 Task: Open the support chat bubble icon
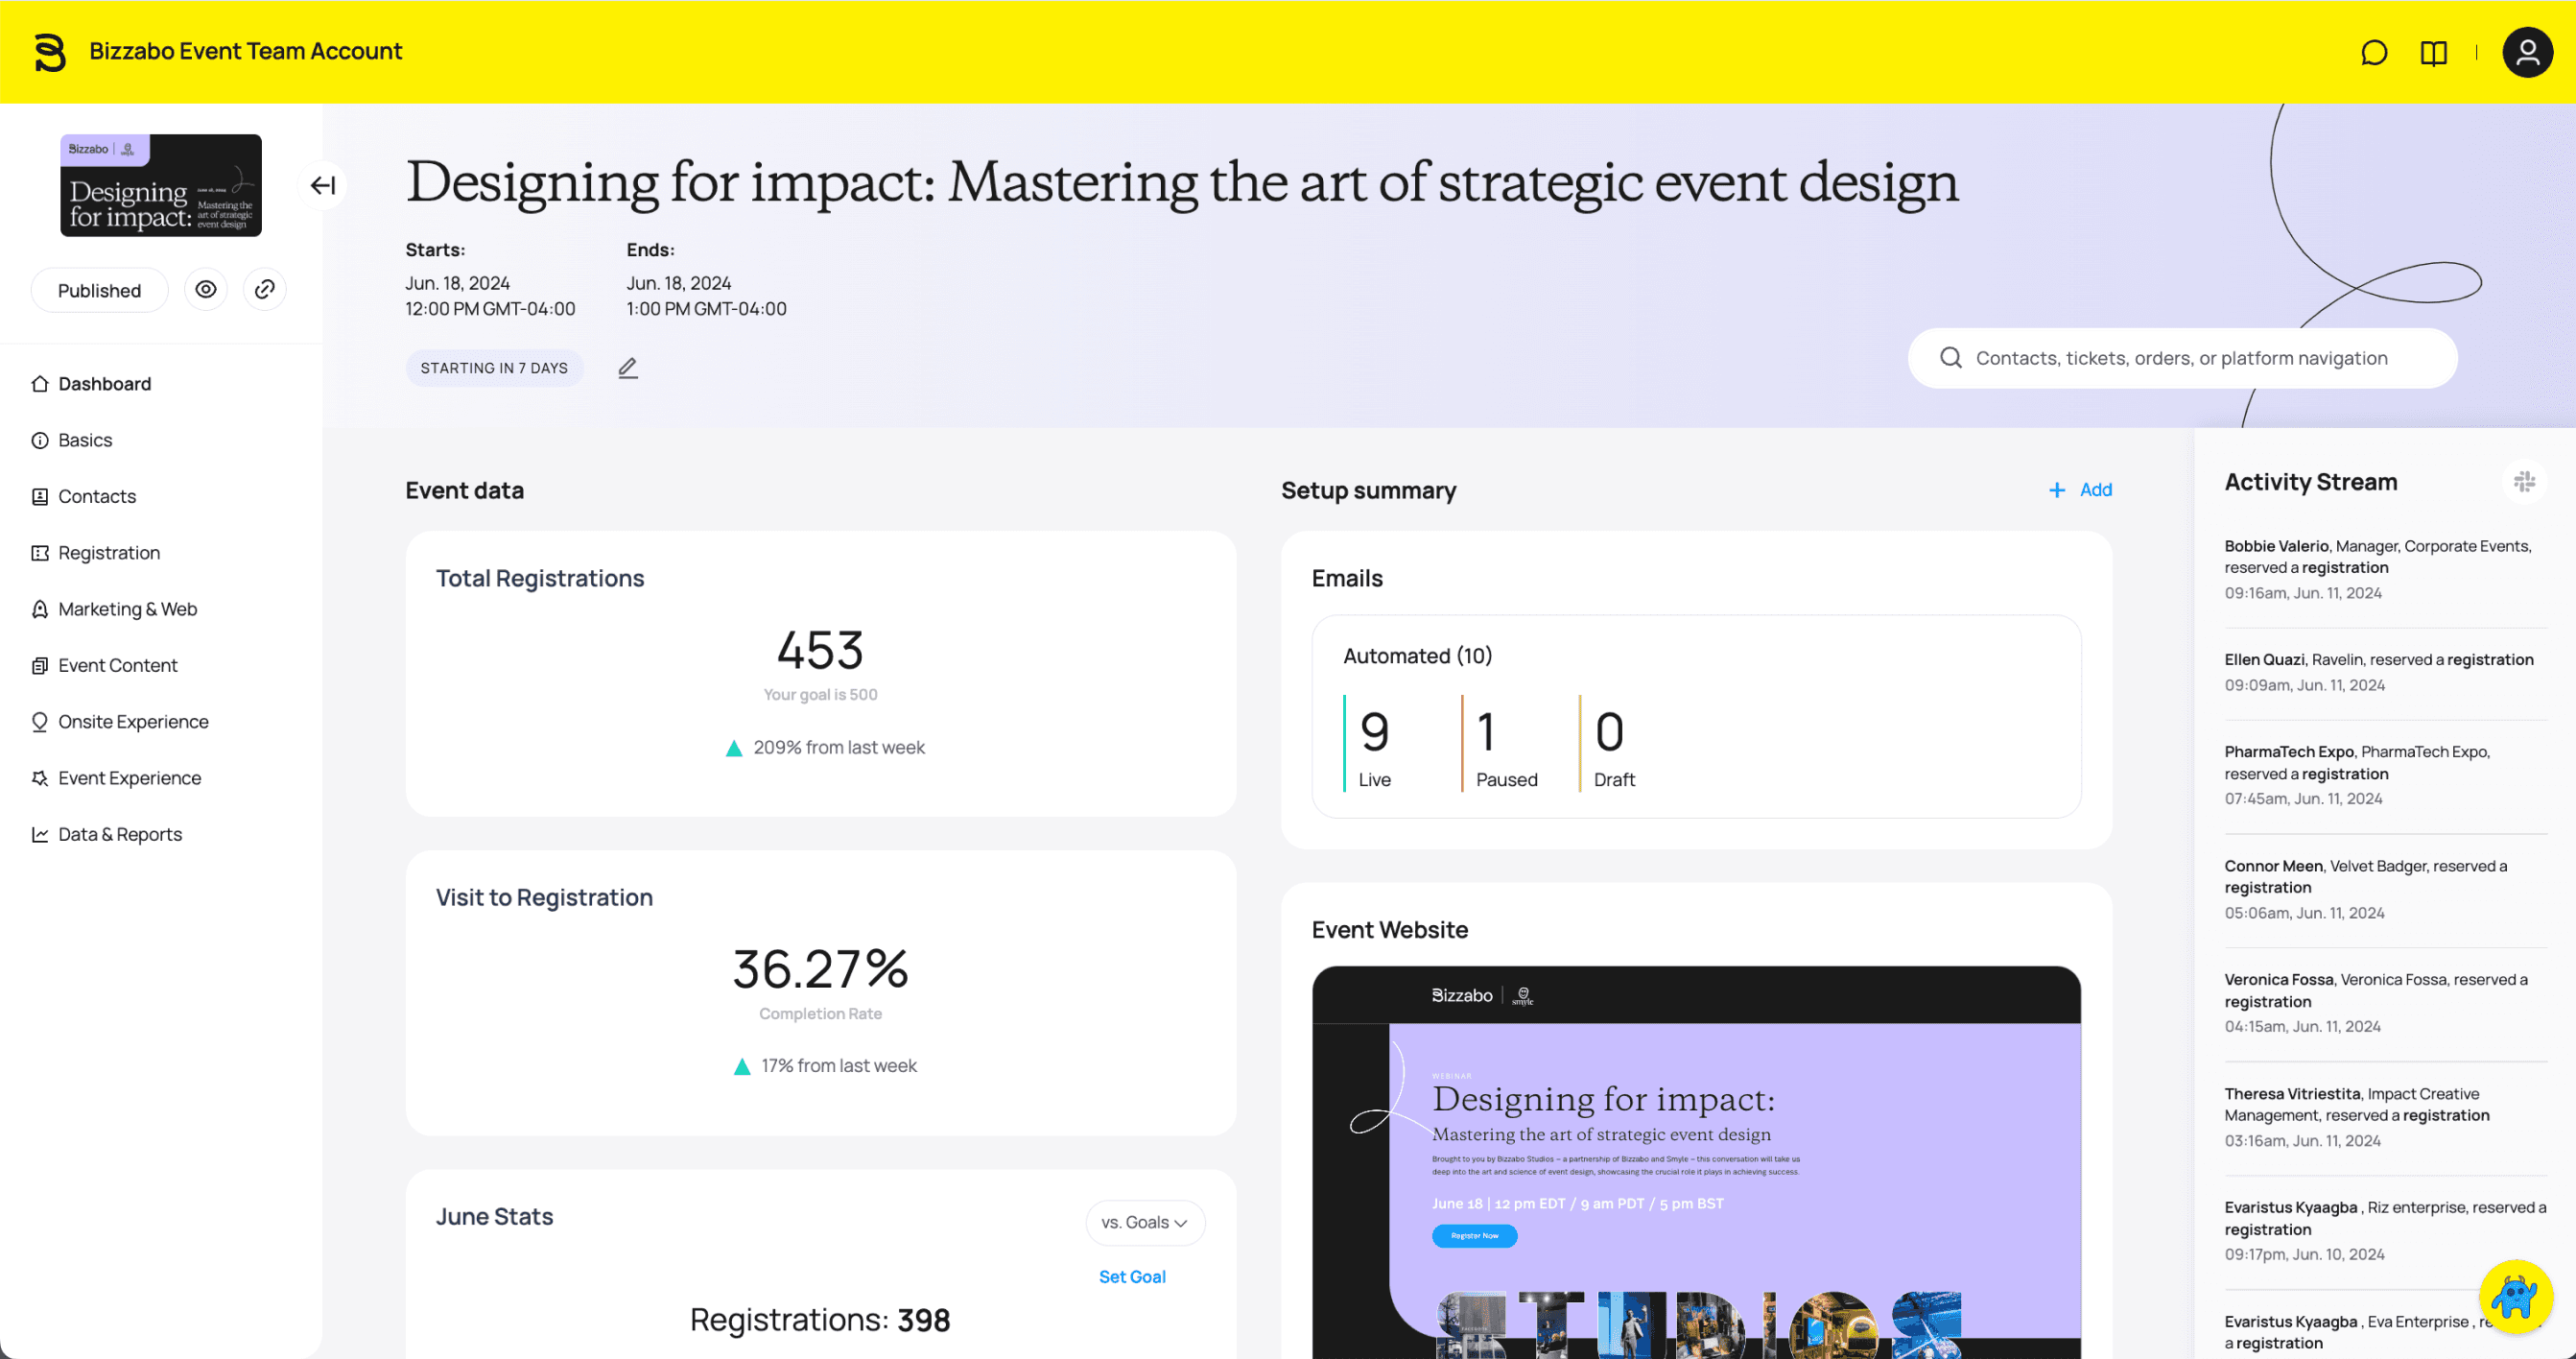point(2373,52)
